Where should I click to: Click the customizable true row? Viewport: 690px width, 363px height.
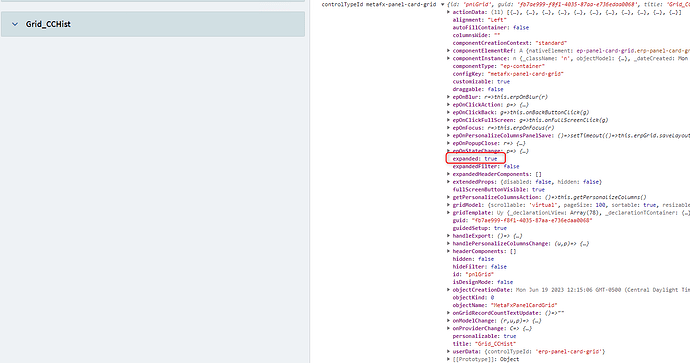(x=481, y=81)
